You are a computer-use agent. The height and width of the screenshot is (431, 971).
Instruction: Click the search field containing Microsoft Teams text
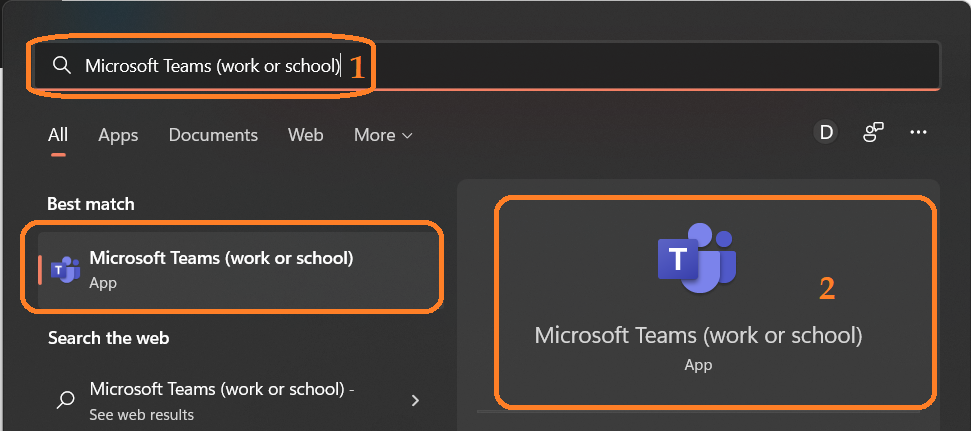coord(487,65)
